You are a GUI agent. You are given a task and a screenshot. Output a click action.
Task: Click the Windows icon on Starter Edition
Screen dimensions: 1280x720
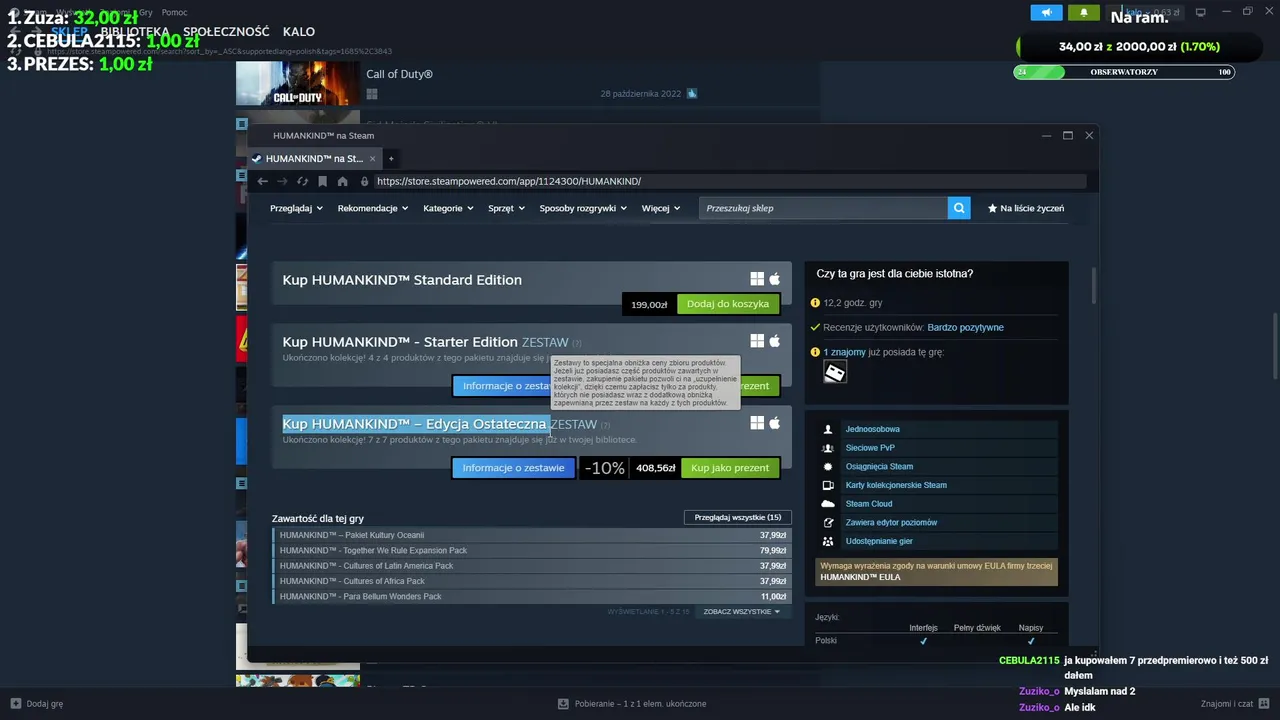click(x=757, y=341)
